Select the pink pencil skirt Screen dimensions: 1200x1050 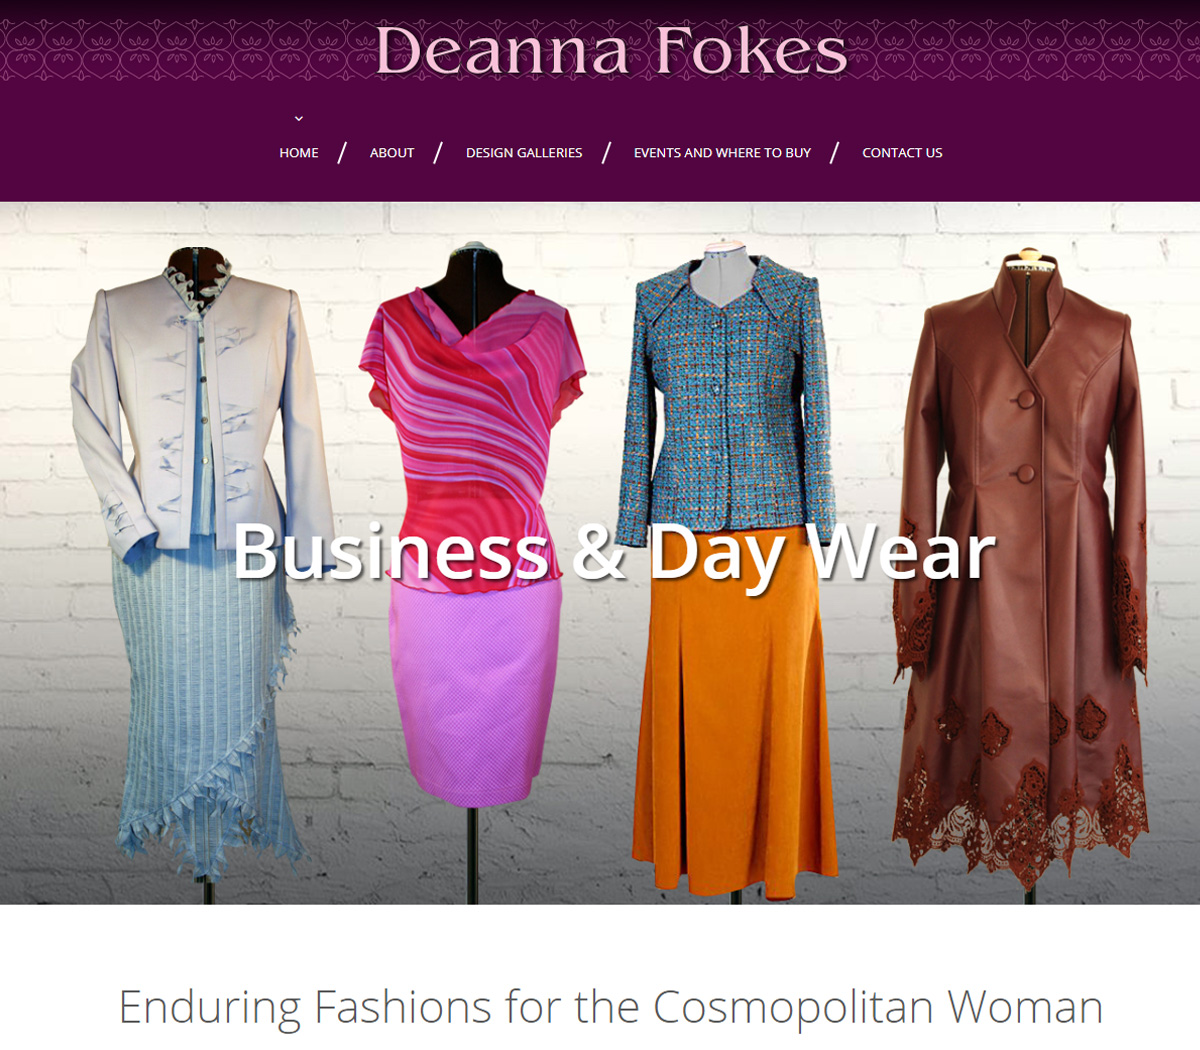pyautogui.click(x=475, y=690)
